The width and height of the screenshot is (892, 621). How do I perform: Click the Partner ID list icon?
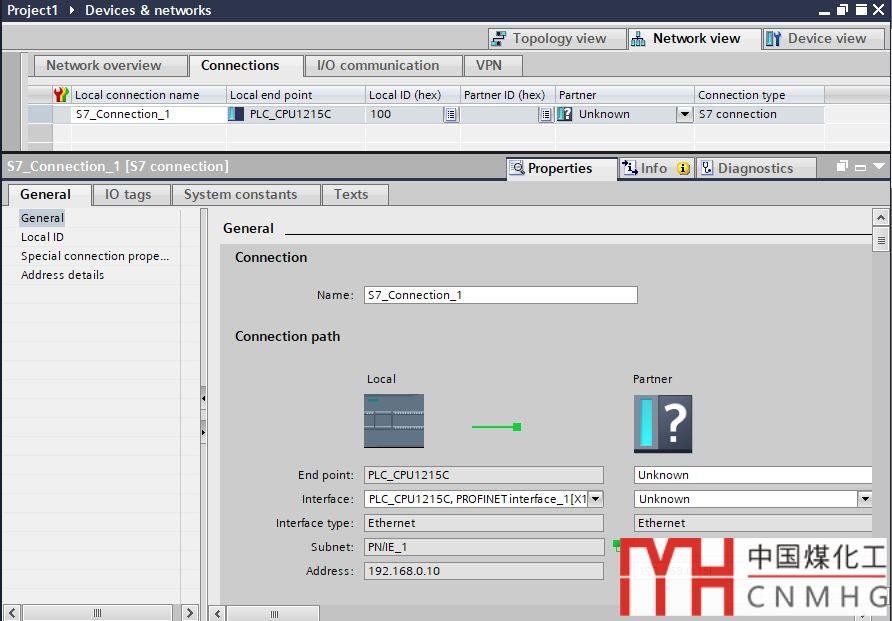545,115
